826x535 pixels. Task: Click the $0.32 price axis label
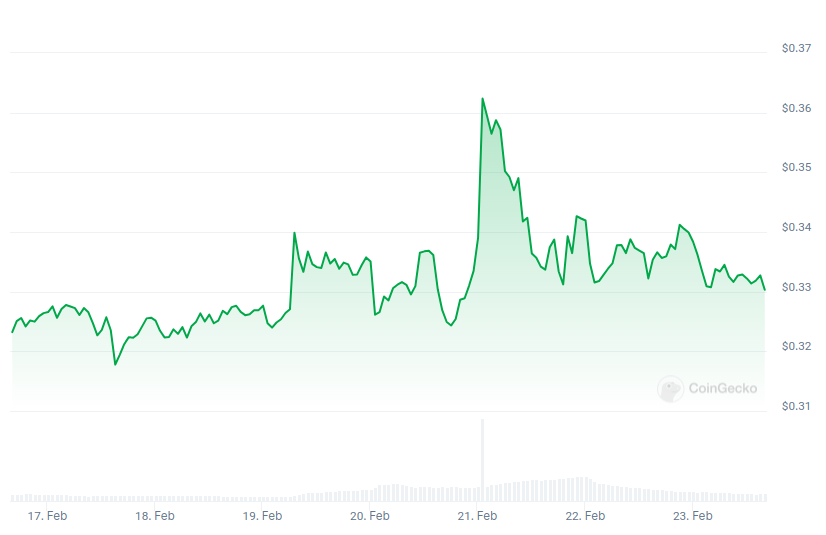point(796,346)
